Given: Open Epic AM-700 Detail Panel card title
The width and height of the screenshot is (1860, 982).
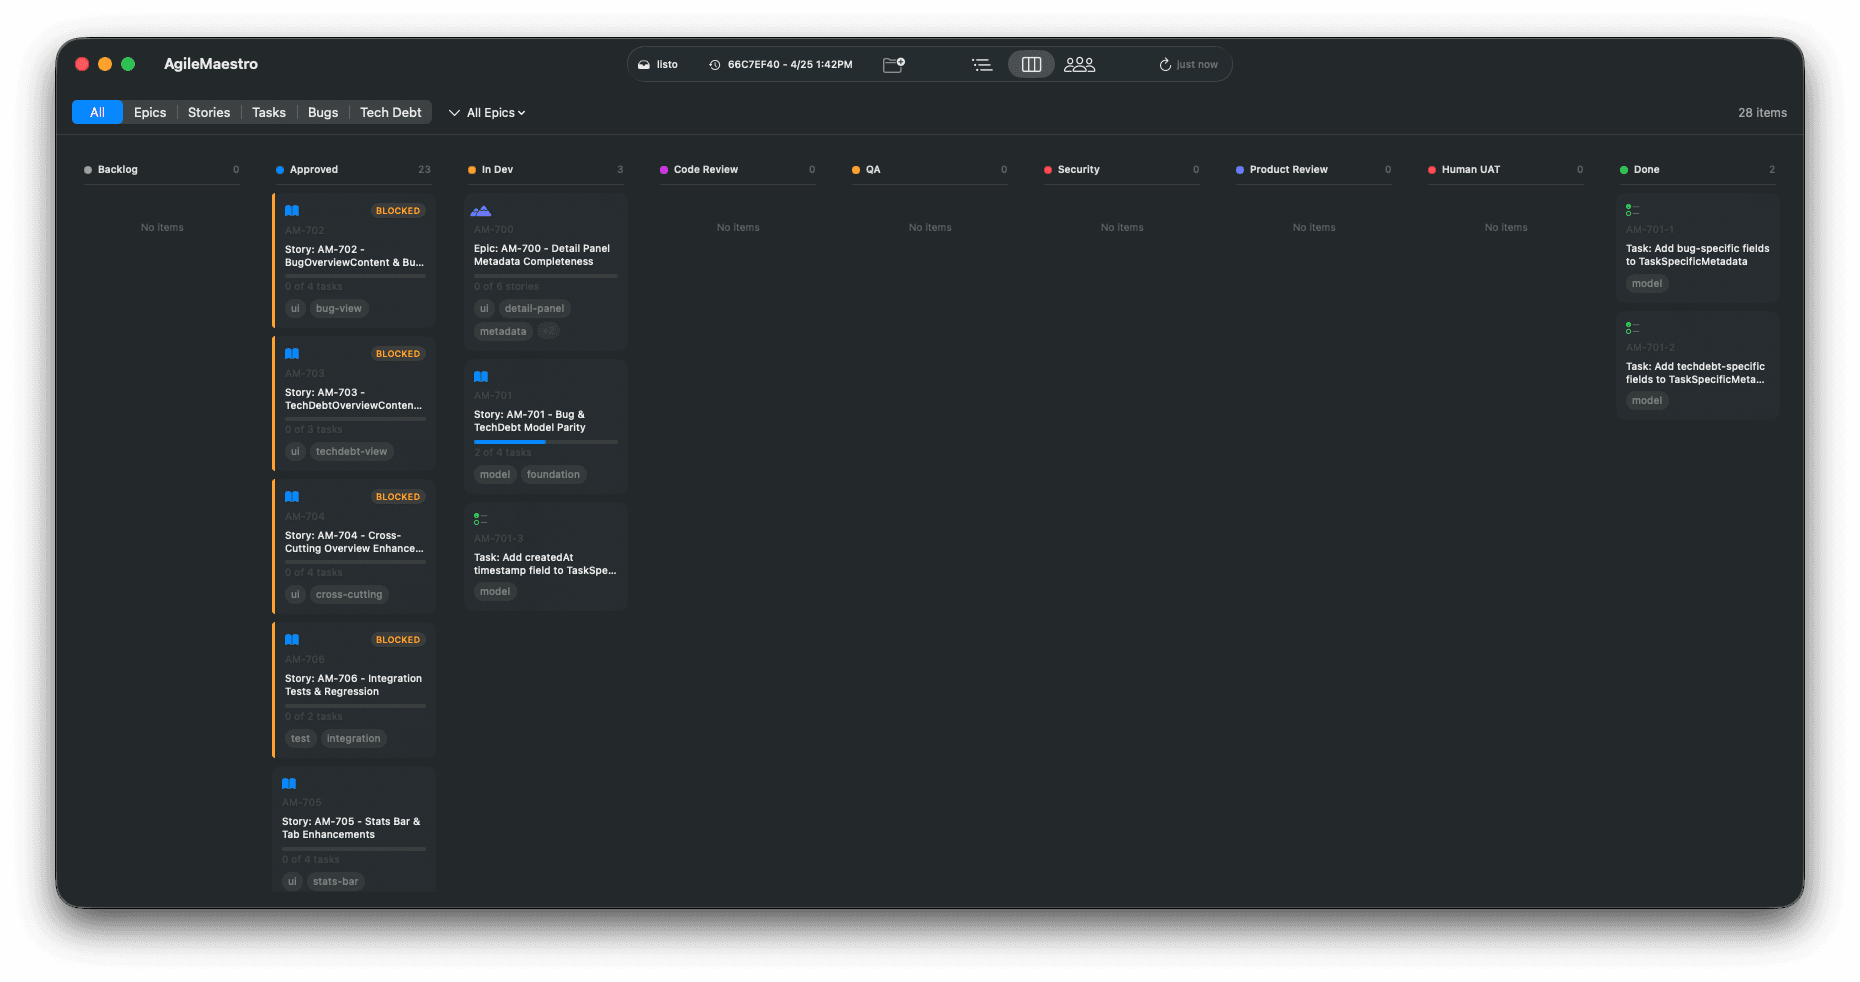Looking at the screenshot, I should pos(542,255).
